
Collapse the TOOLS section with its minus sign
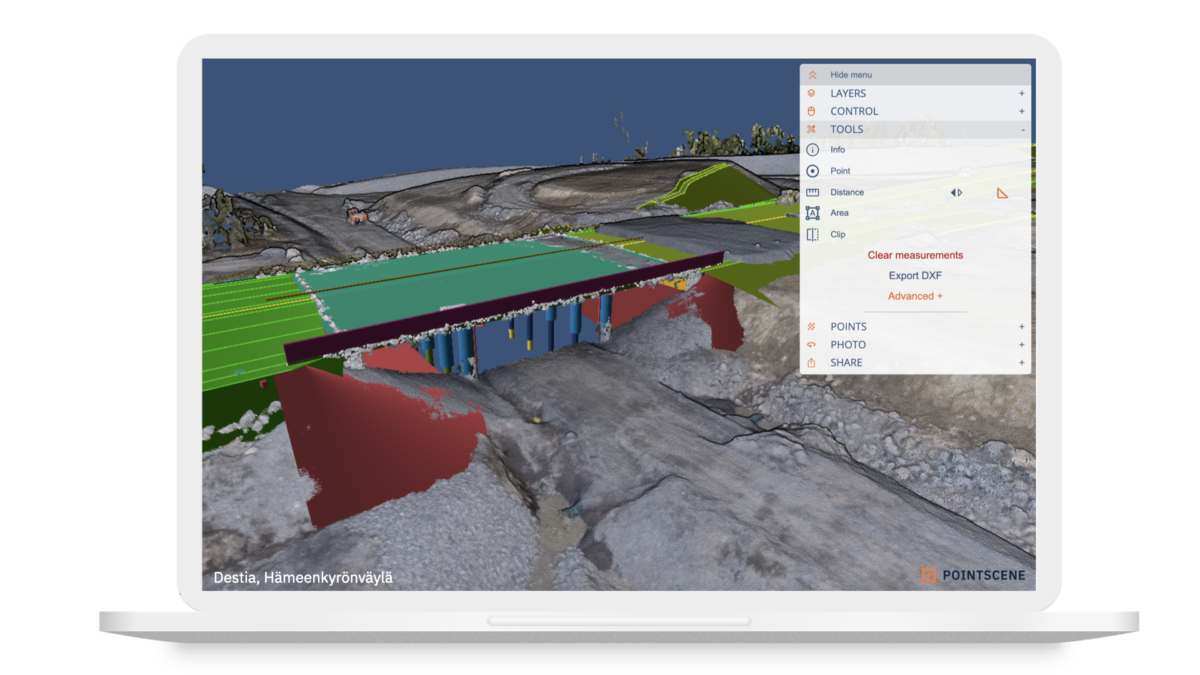tap(1022, 130)
